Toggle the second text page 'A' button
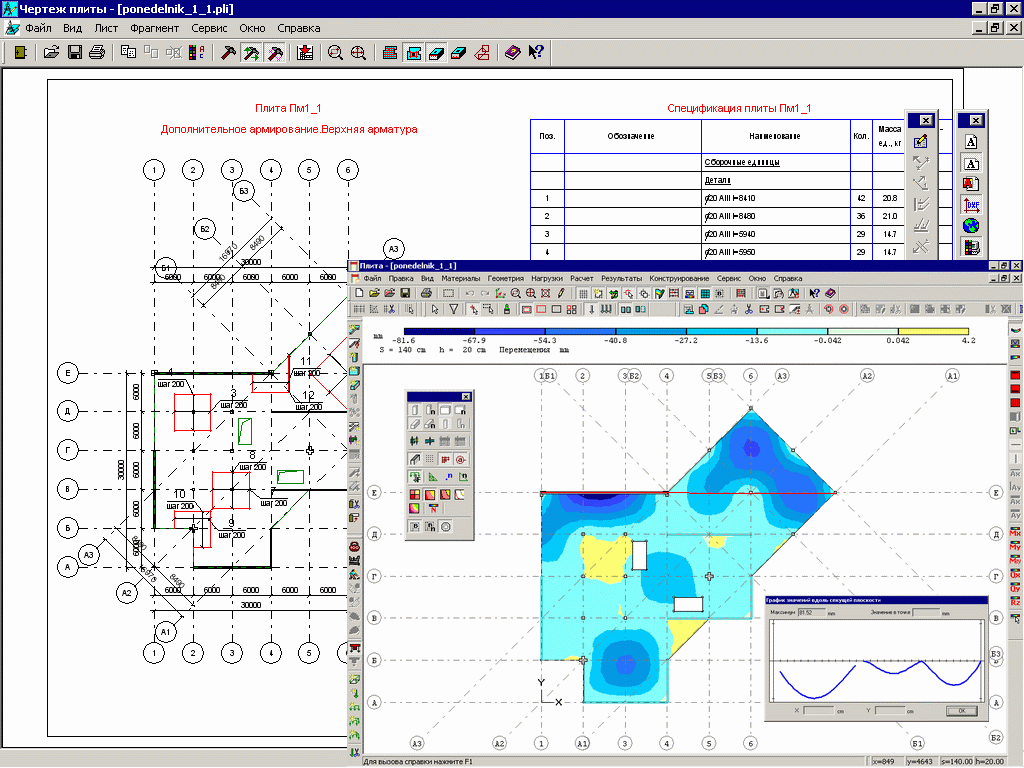The width and height of the screenshot is (1024, 768). click(971, 164)
